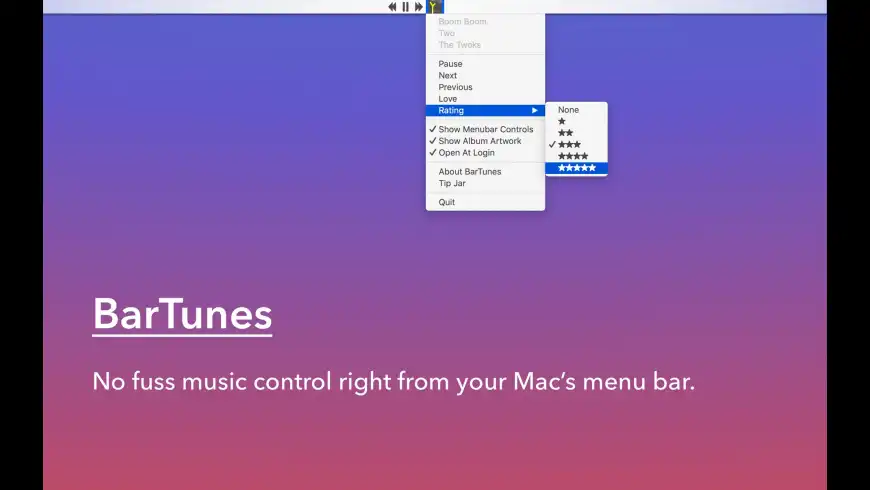The height and width of the screenshot is (490, 870).
Task: Choose Next from the menu
Action: [485, 75]
